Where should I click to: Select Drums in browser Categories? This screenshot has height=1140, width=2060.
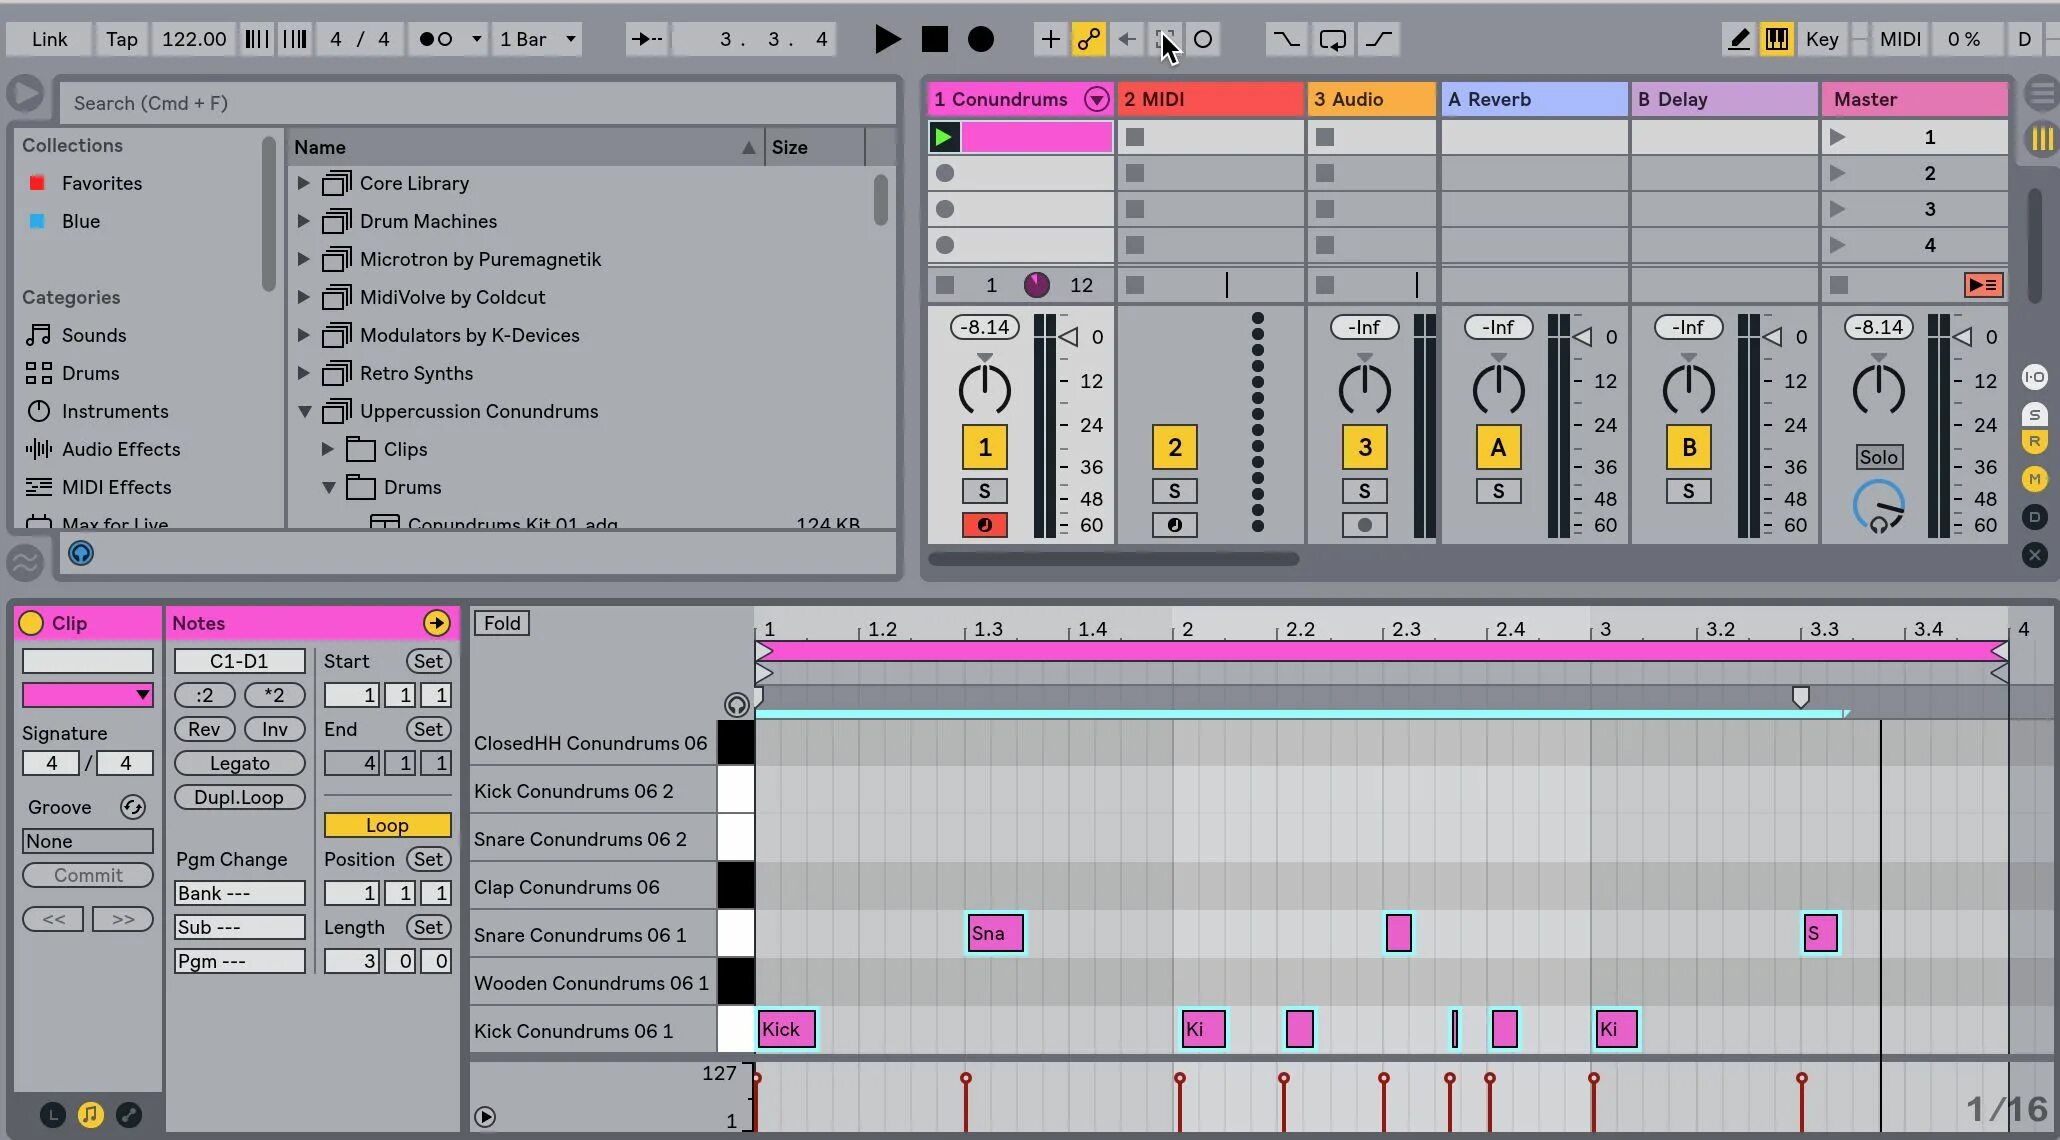[x=90, y=373]
